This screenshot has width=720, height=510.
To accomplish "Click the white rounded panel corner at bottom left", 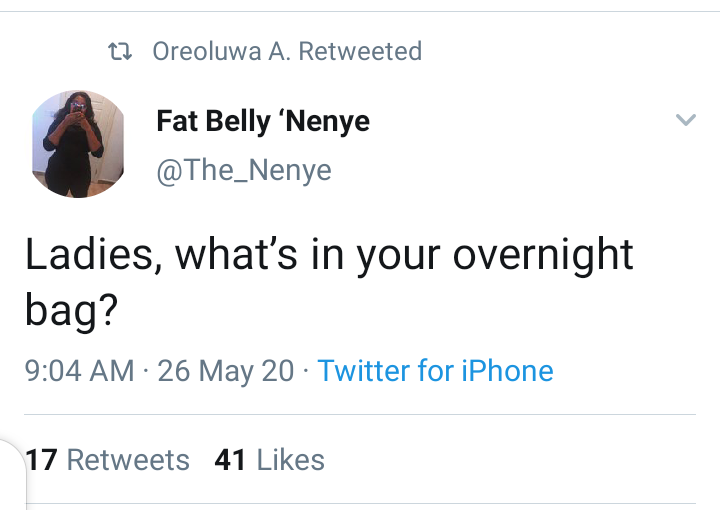I will [x=12, y=475].
